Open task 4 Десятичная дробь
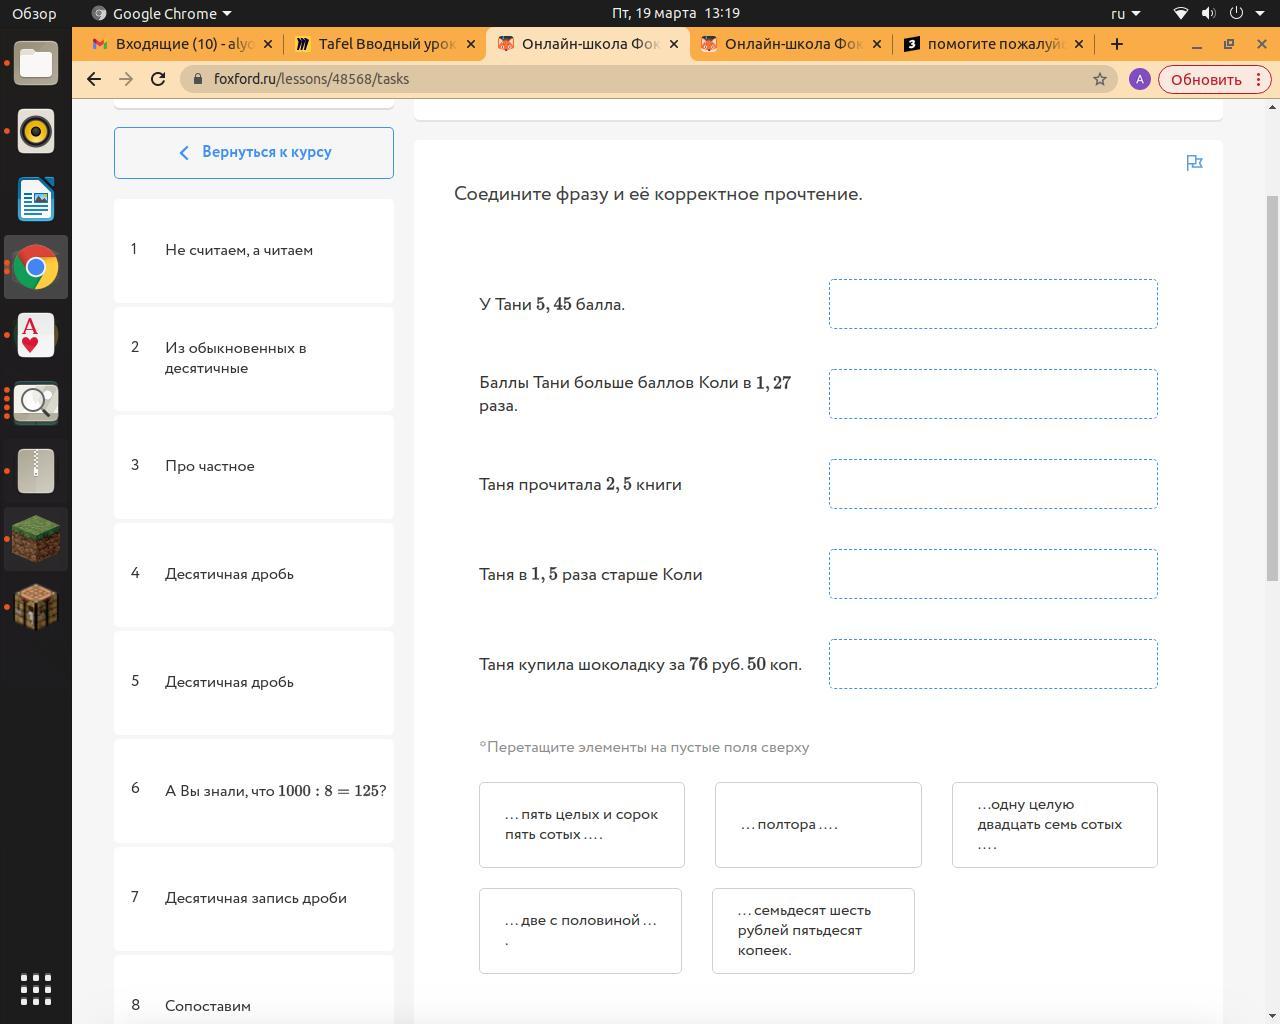 (x=254, y=574)
